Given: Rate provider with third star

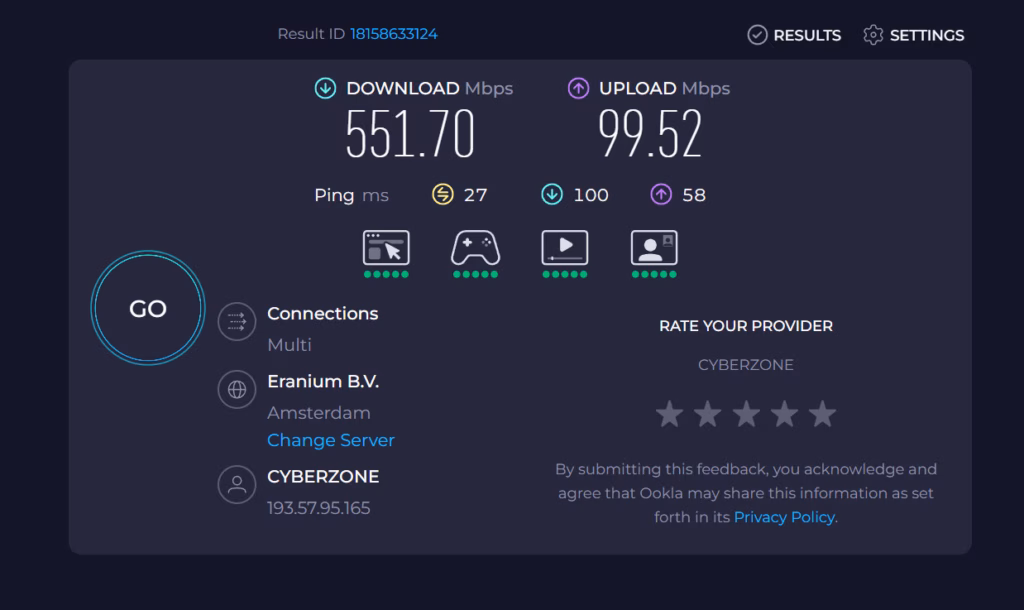Looking at the screenshot, I should 746,414.
